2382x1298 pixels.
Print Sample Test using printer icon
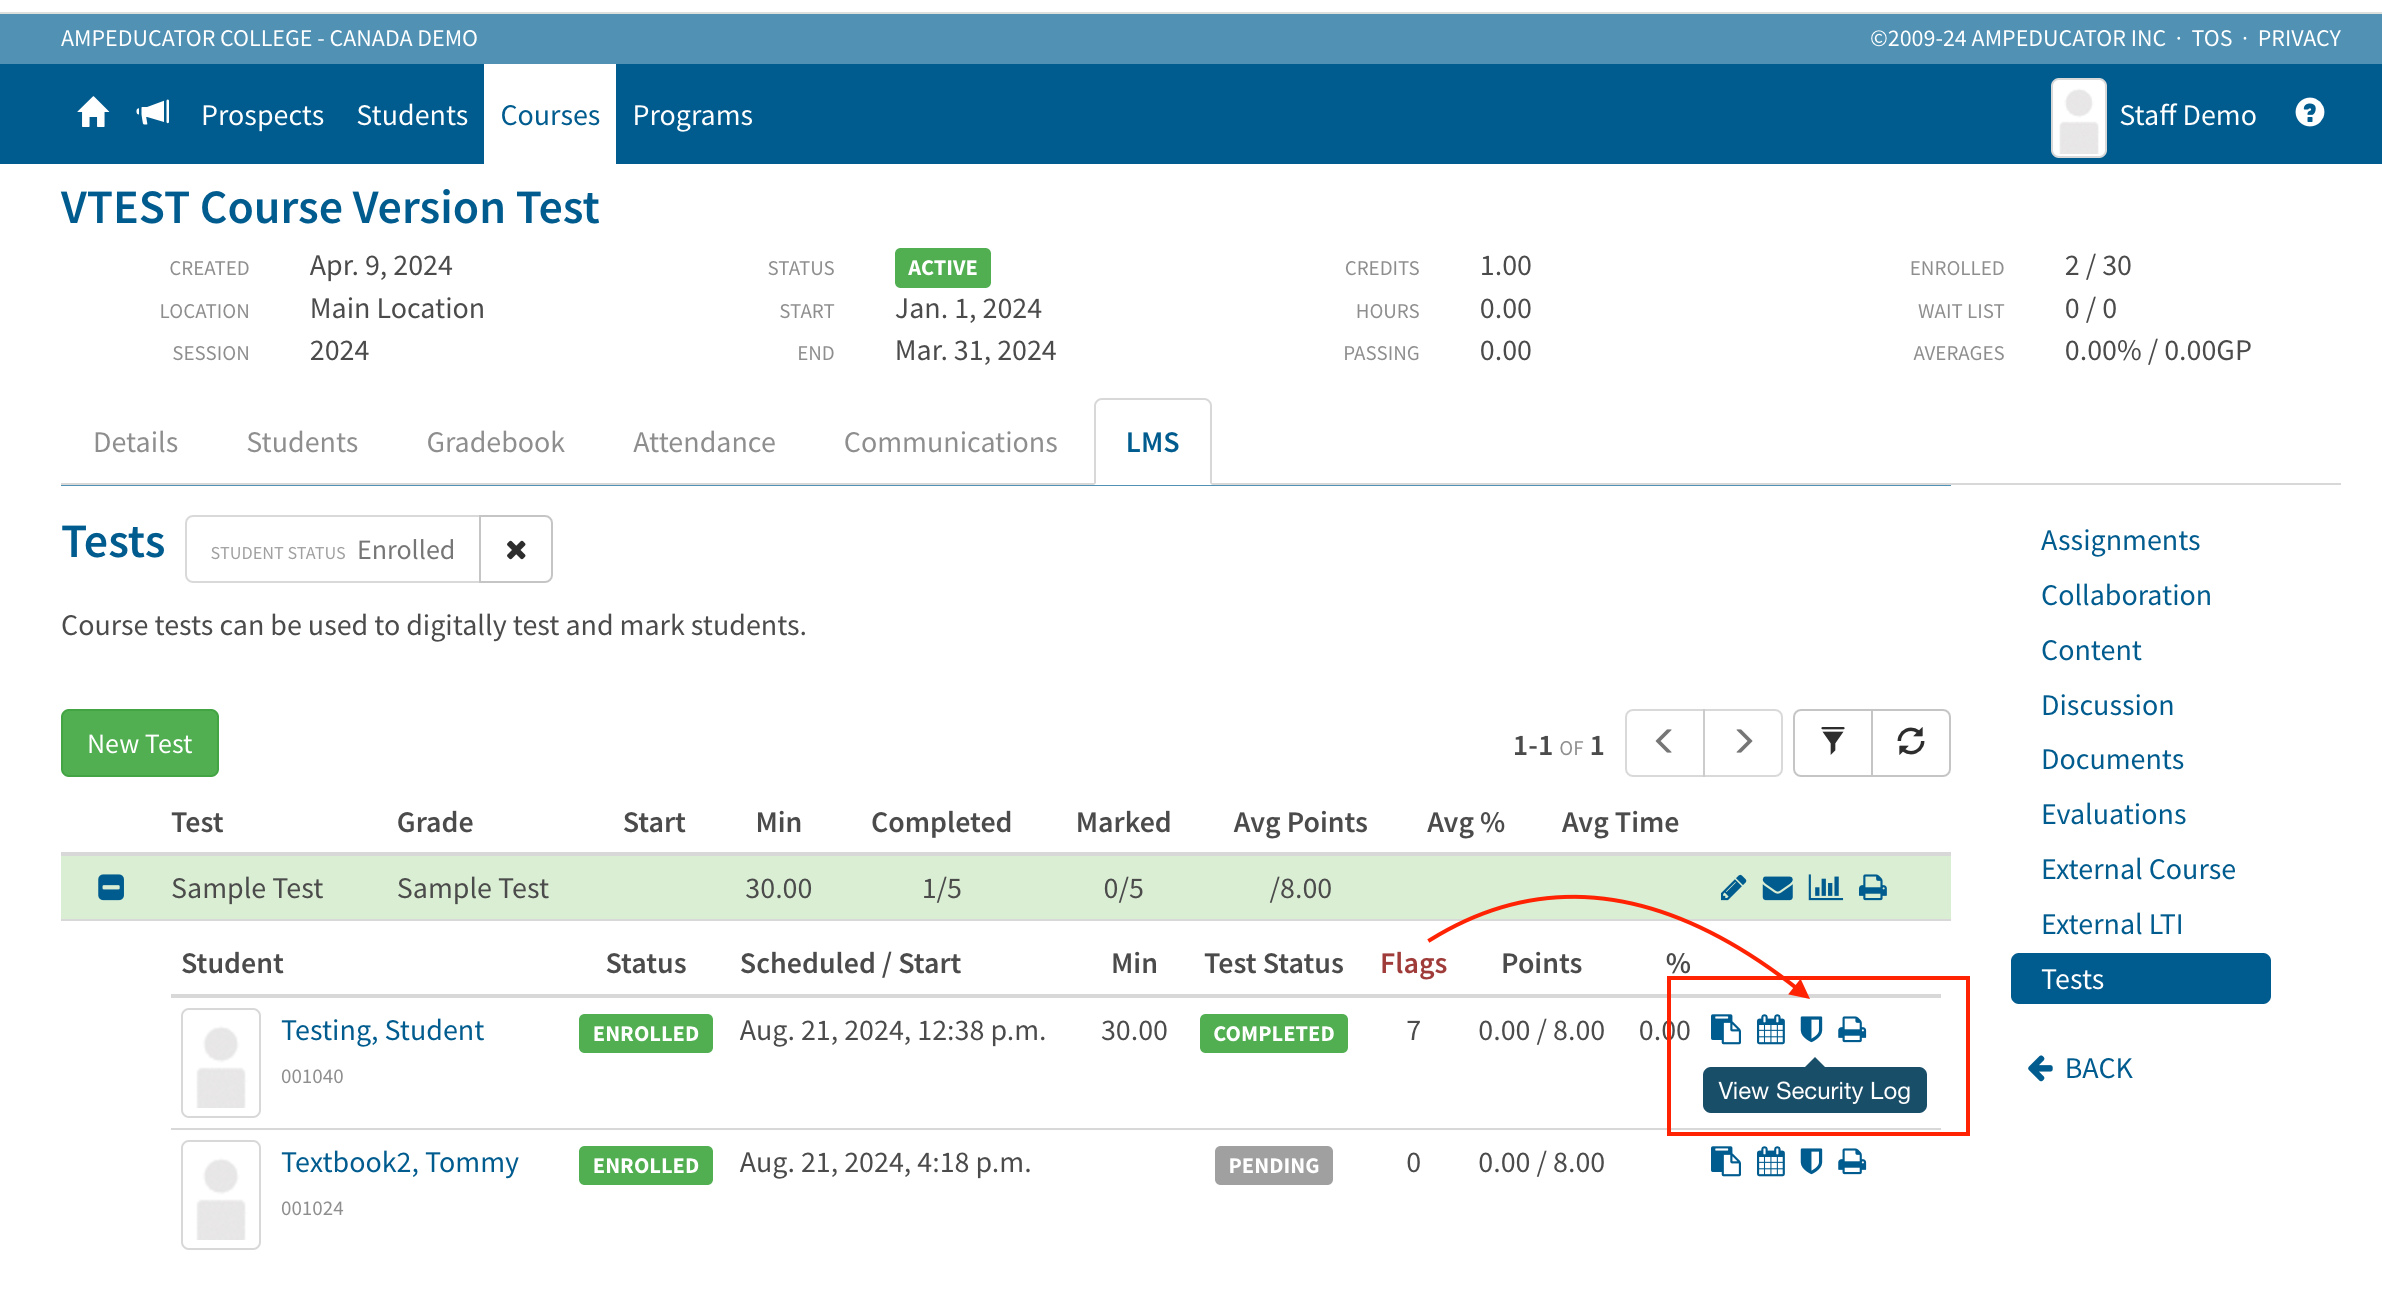[1872, 888]
